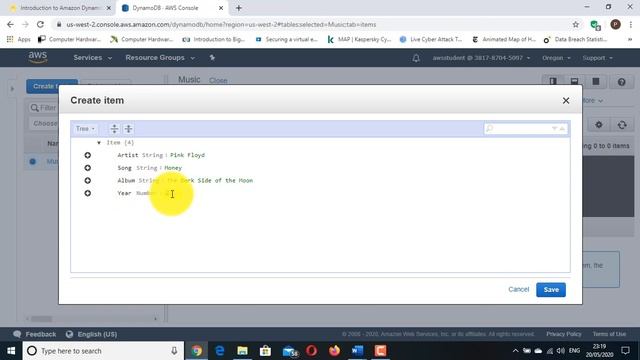This screenshot has height=360, width=640.
Task: Bookmark this page with the star
Action: (576, 24)
